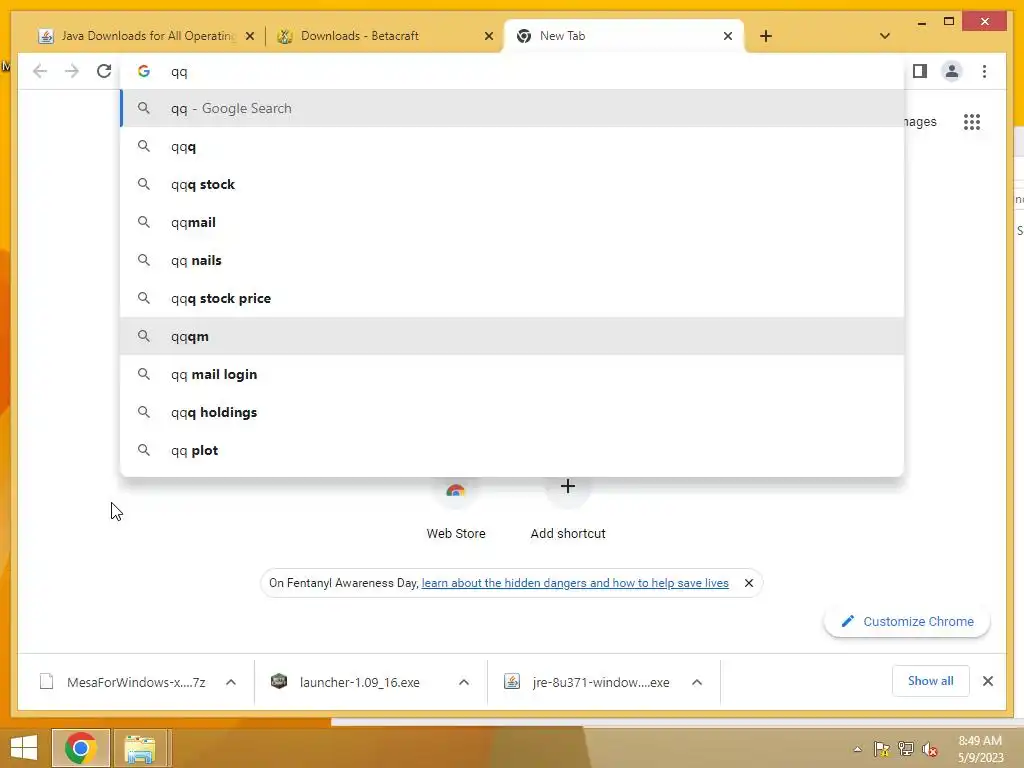Switch to Downloads - Betacraft tab

click(x=384, y=36)
